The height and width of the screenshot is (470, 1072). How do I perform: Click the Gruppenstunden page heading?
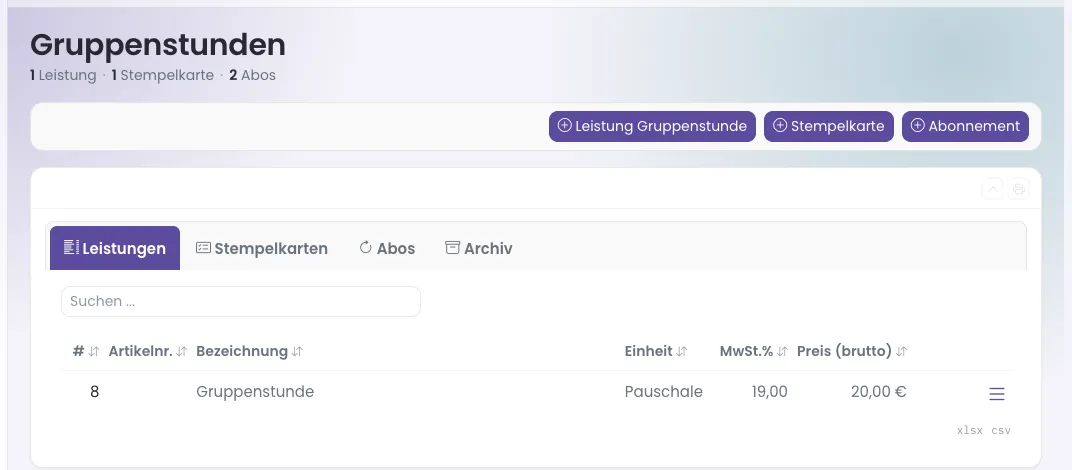coord(158,45)
